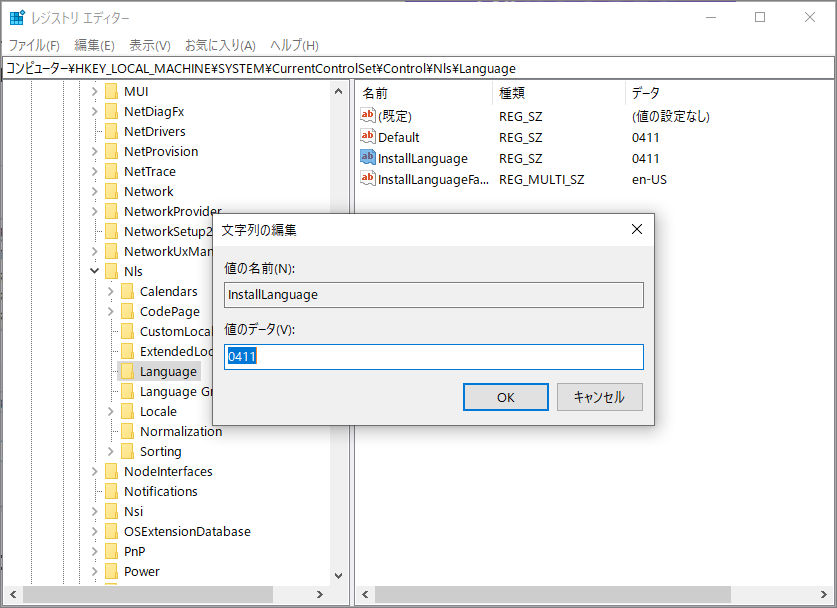Viewport: 837px width, 608px height.
Task: Click the value pane horizontal scroll-right arrow
Action: click(824, 595)
